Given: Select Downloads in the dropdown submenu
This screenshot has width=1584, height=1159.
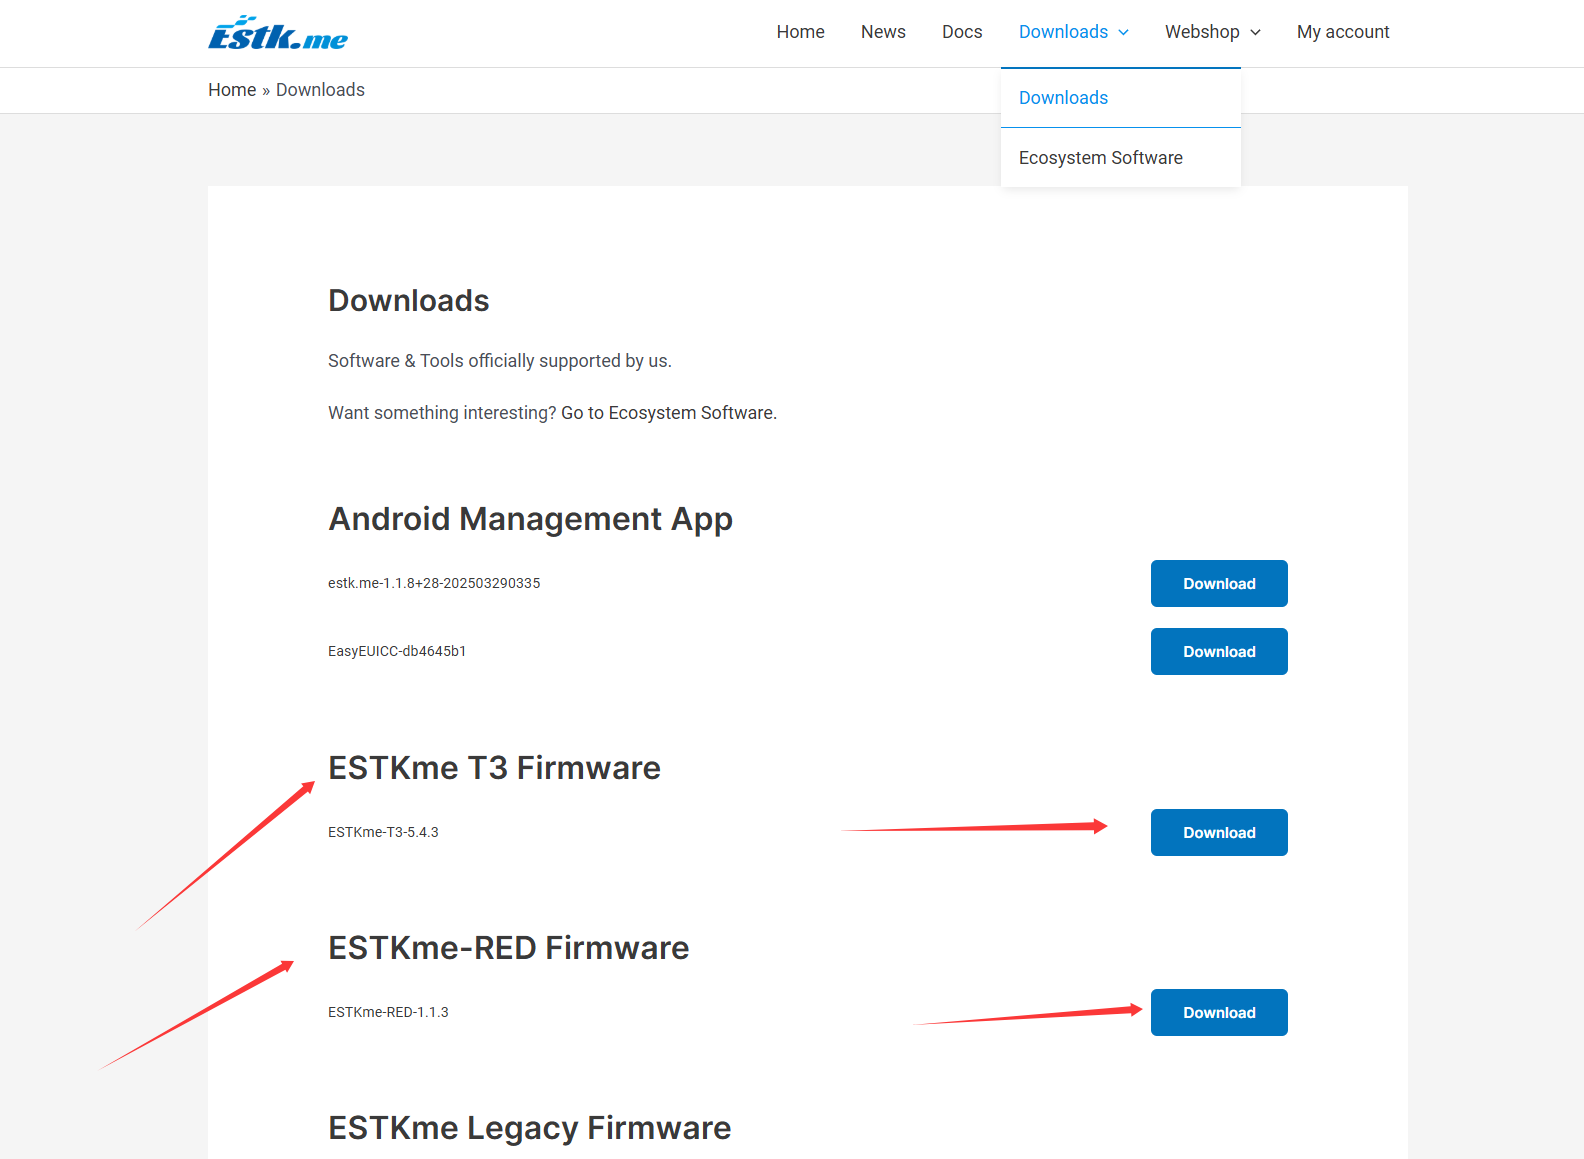Looking at the screenshot, I should pos(1063,98).
